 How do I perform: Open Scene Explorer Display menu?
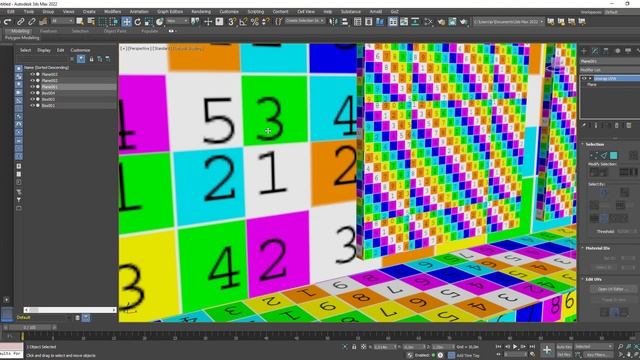(44, 50)
